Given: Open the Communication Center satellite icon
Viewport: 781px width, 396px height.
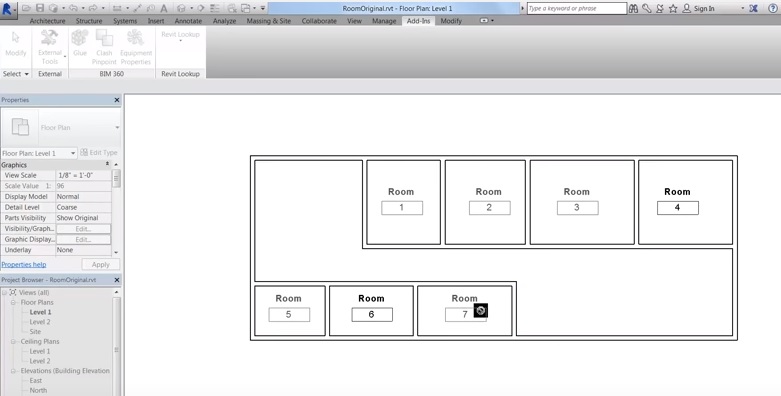Looking at the screenshot, I should pyautogui.click(x=659, y=8).
